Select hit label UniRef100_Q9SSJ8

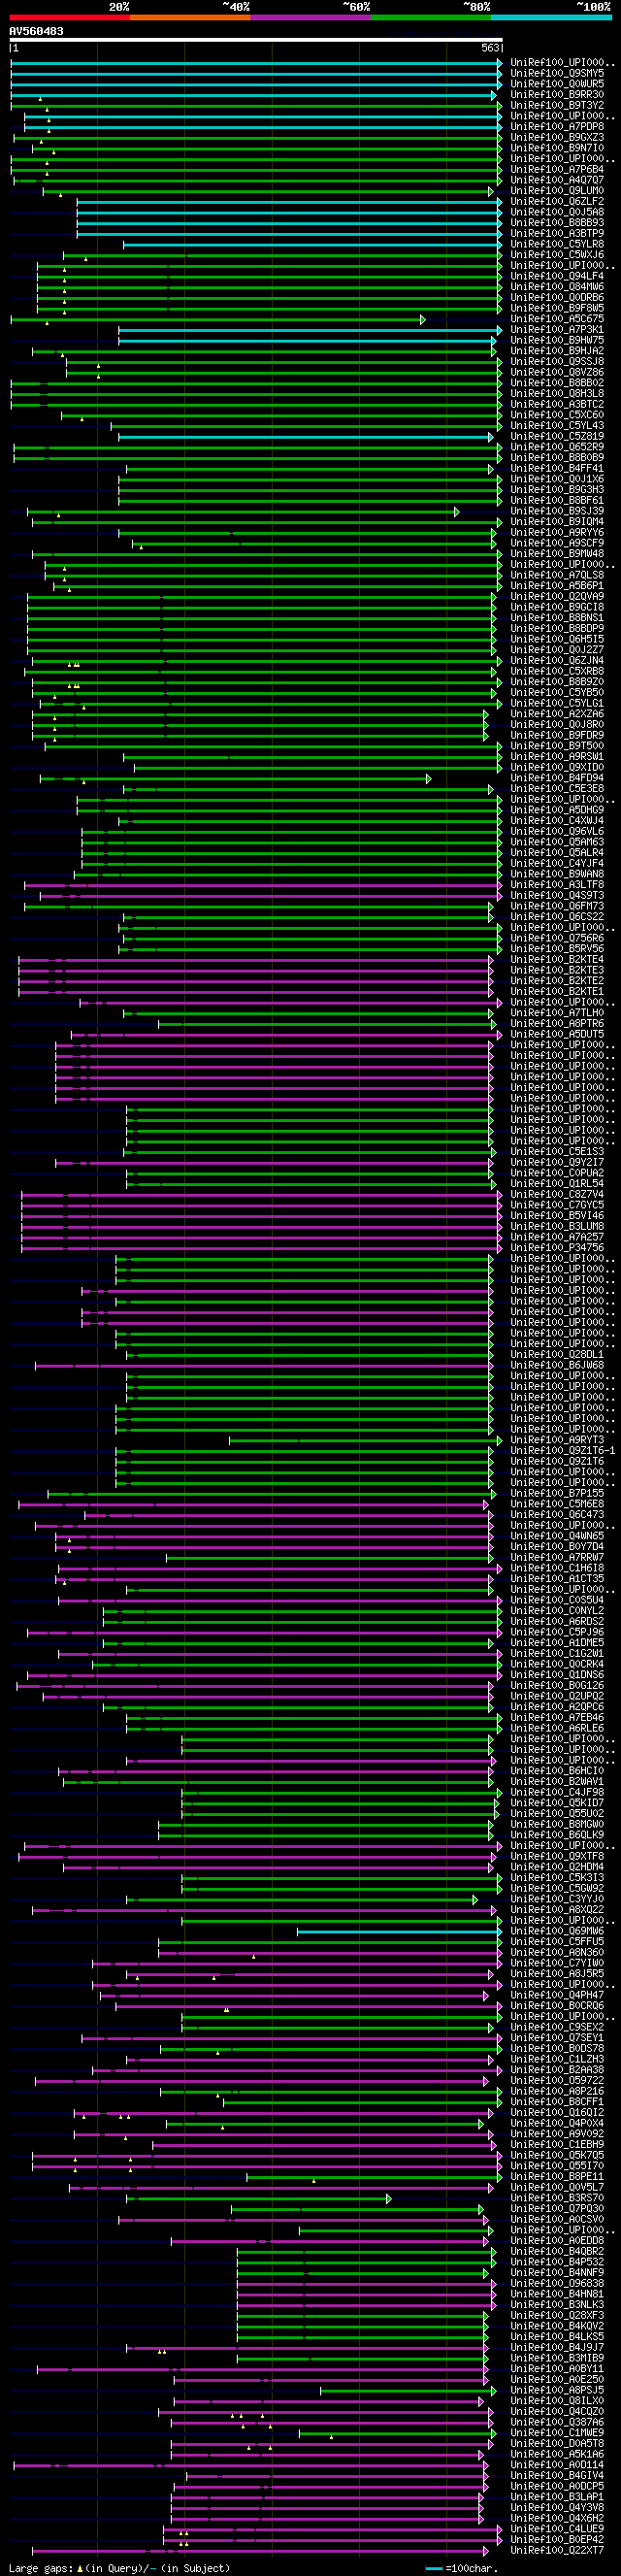[x=557, y=361]
